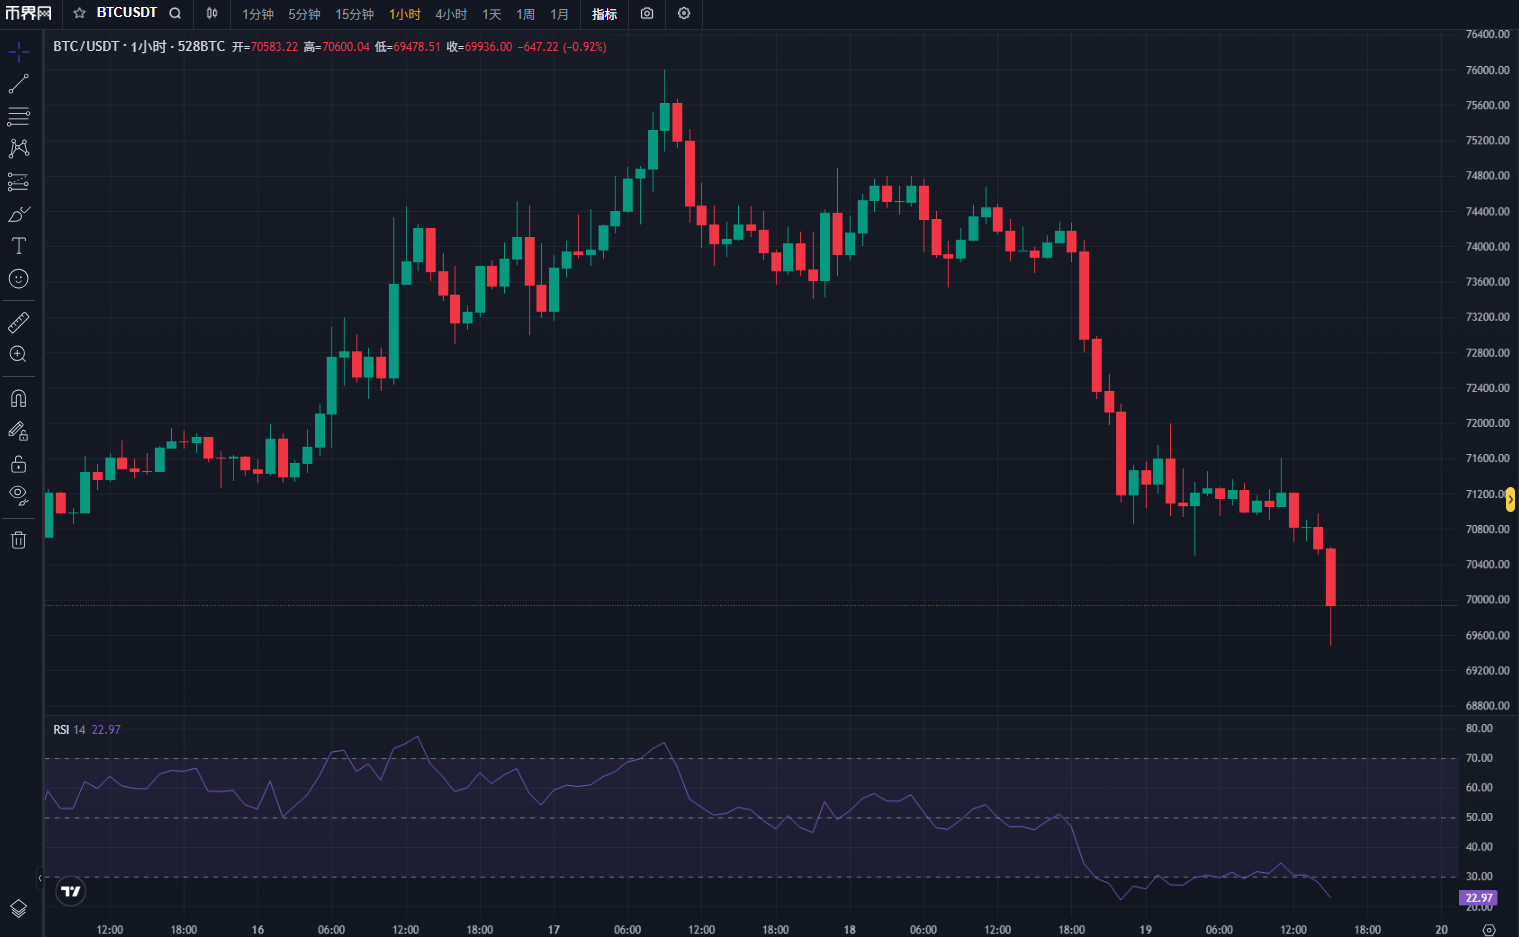The height and width of the screenshot is (937, 1519).
Task: Open time axis settings gear at bottom right
Action: point(1489,930)
